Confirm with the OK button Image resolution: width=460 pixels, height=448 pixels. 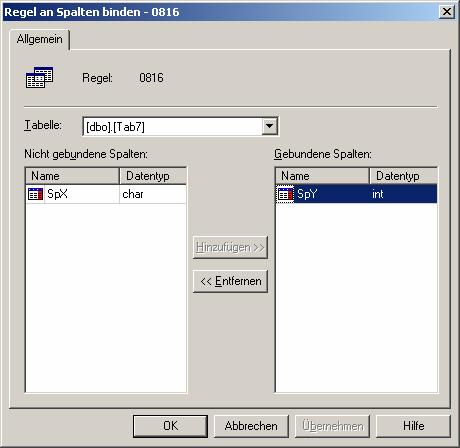(170, 426)
